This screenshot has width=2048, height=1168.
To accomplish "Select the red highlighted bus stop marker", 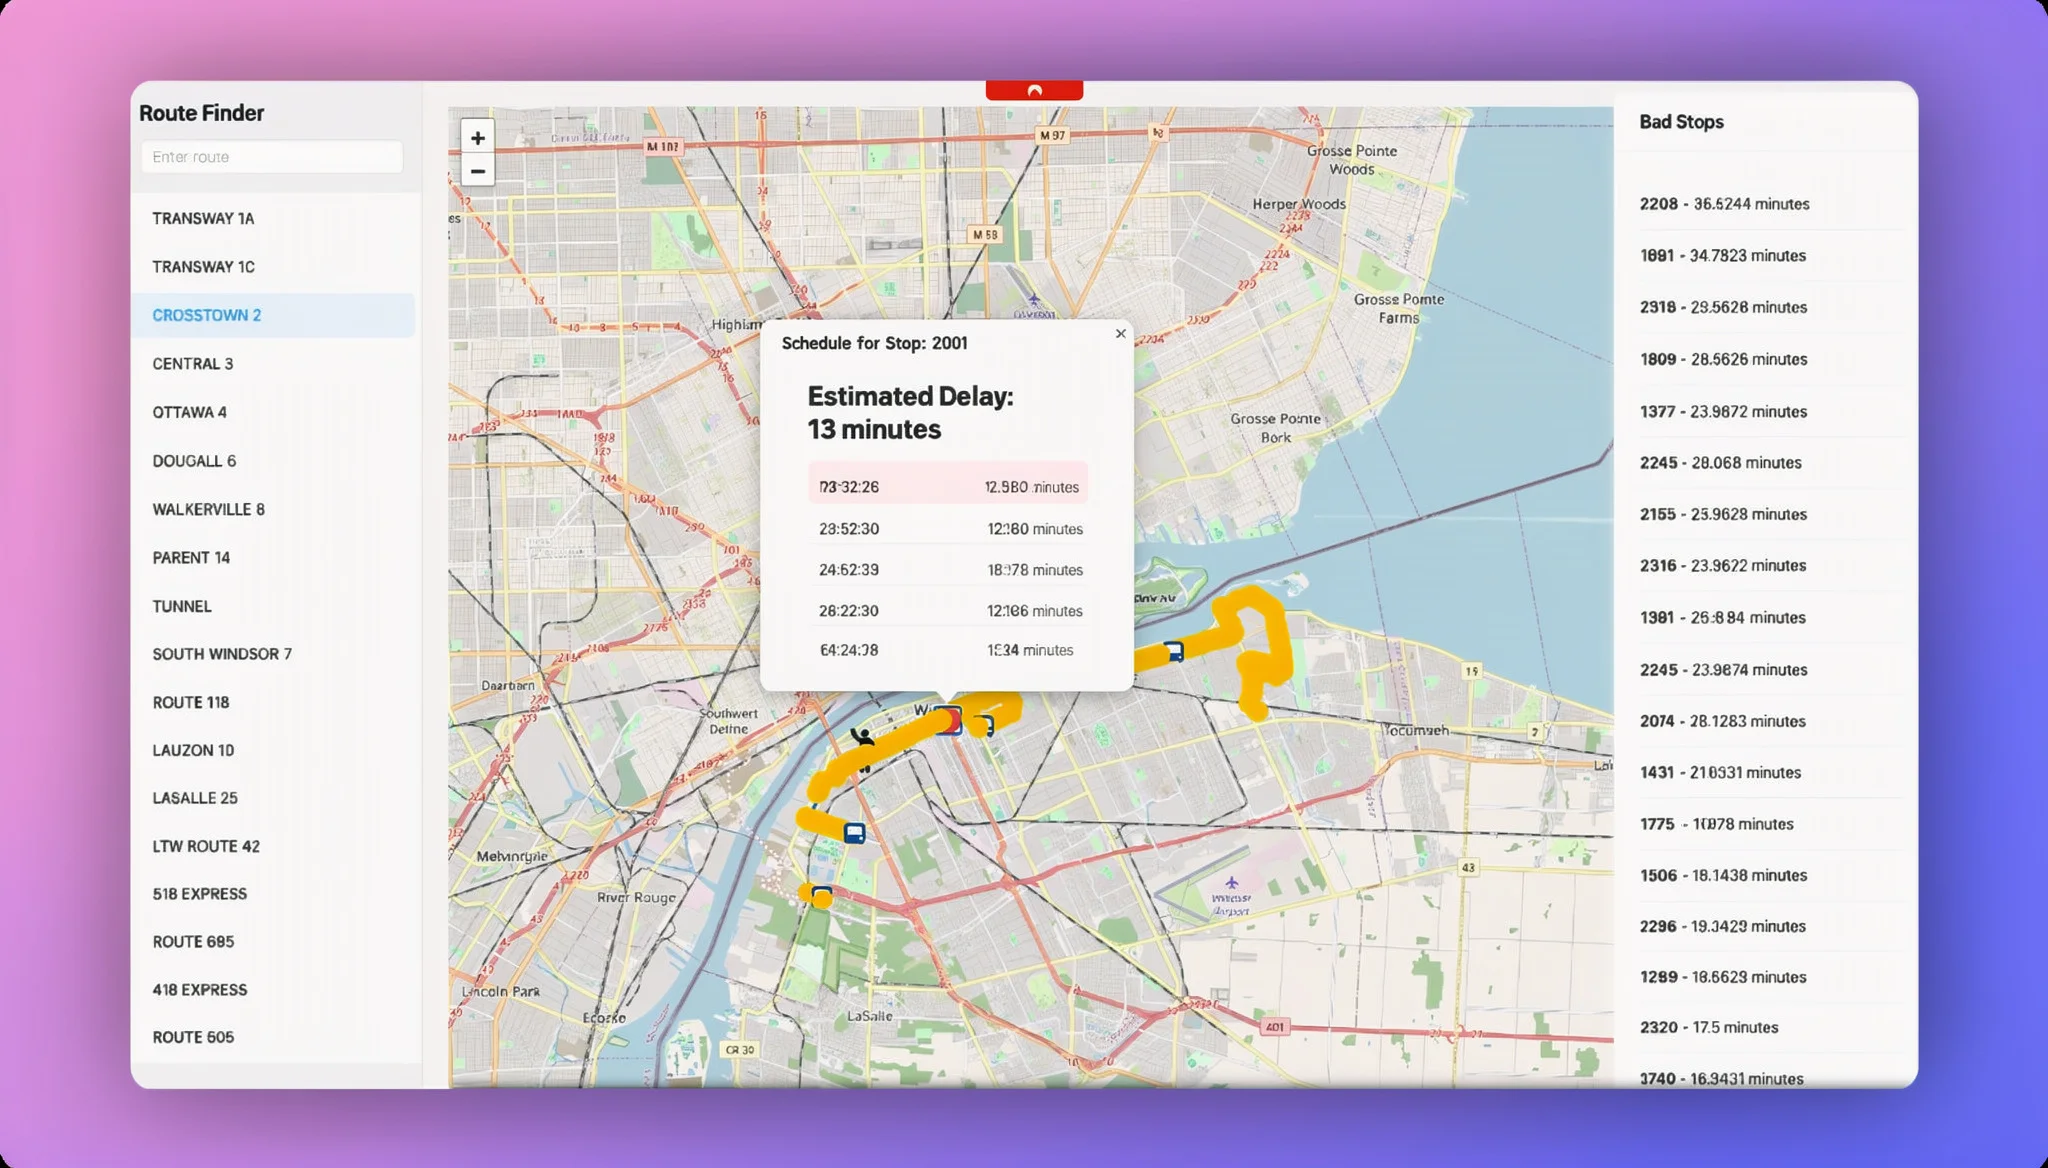I will pos(947,720).
